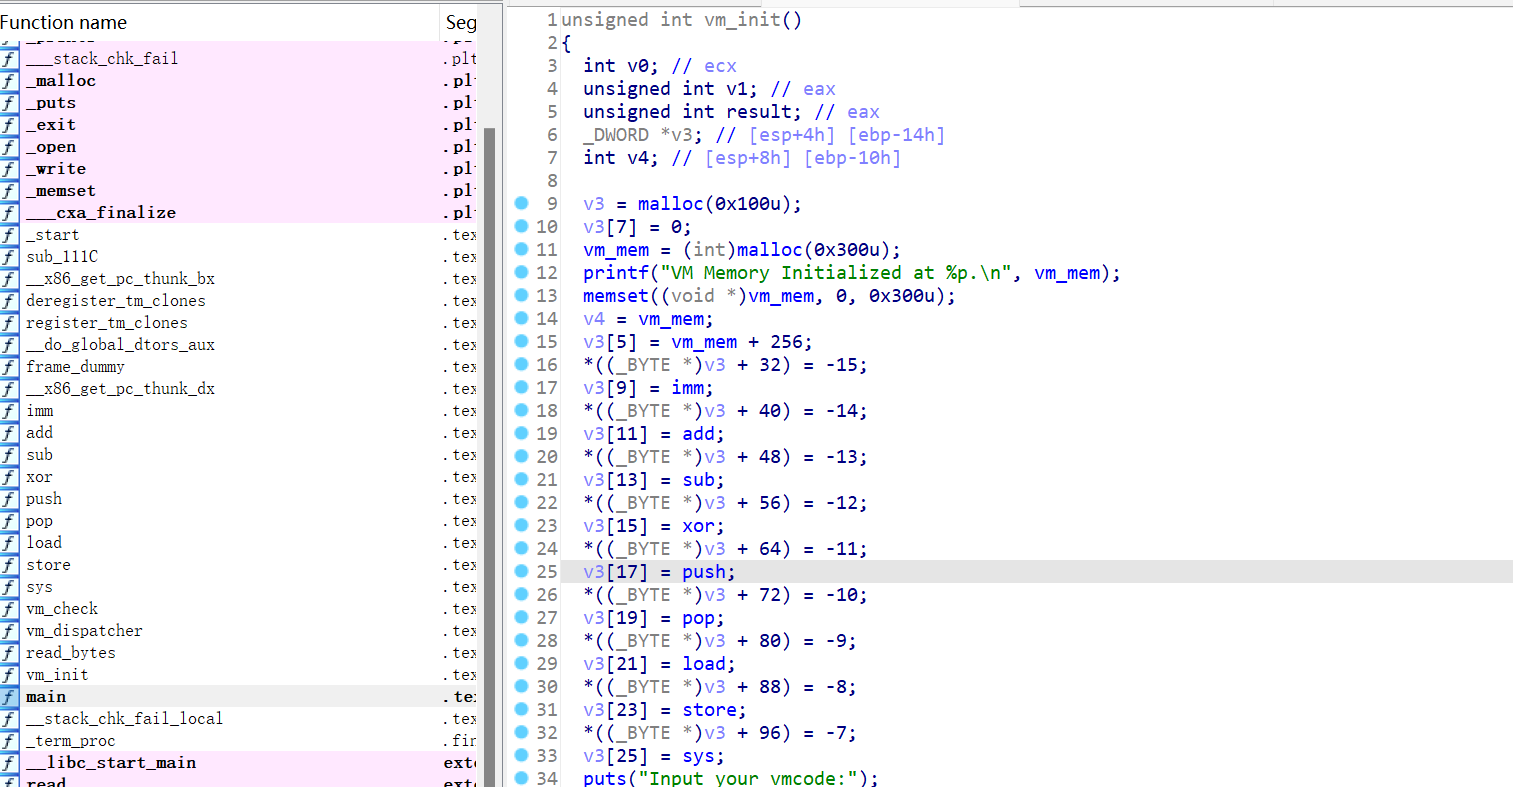The width and height of the screenshot is (1513, 787).
Task: Click the puts call on line 34
Action: [x=604, y=778]
